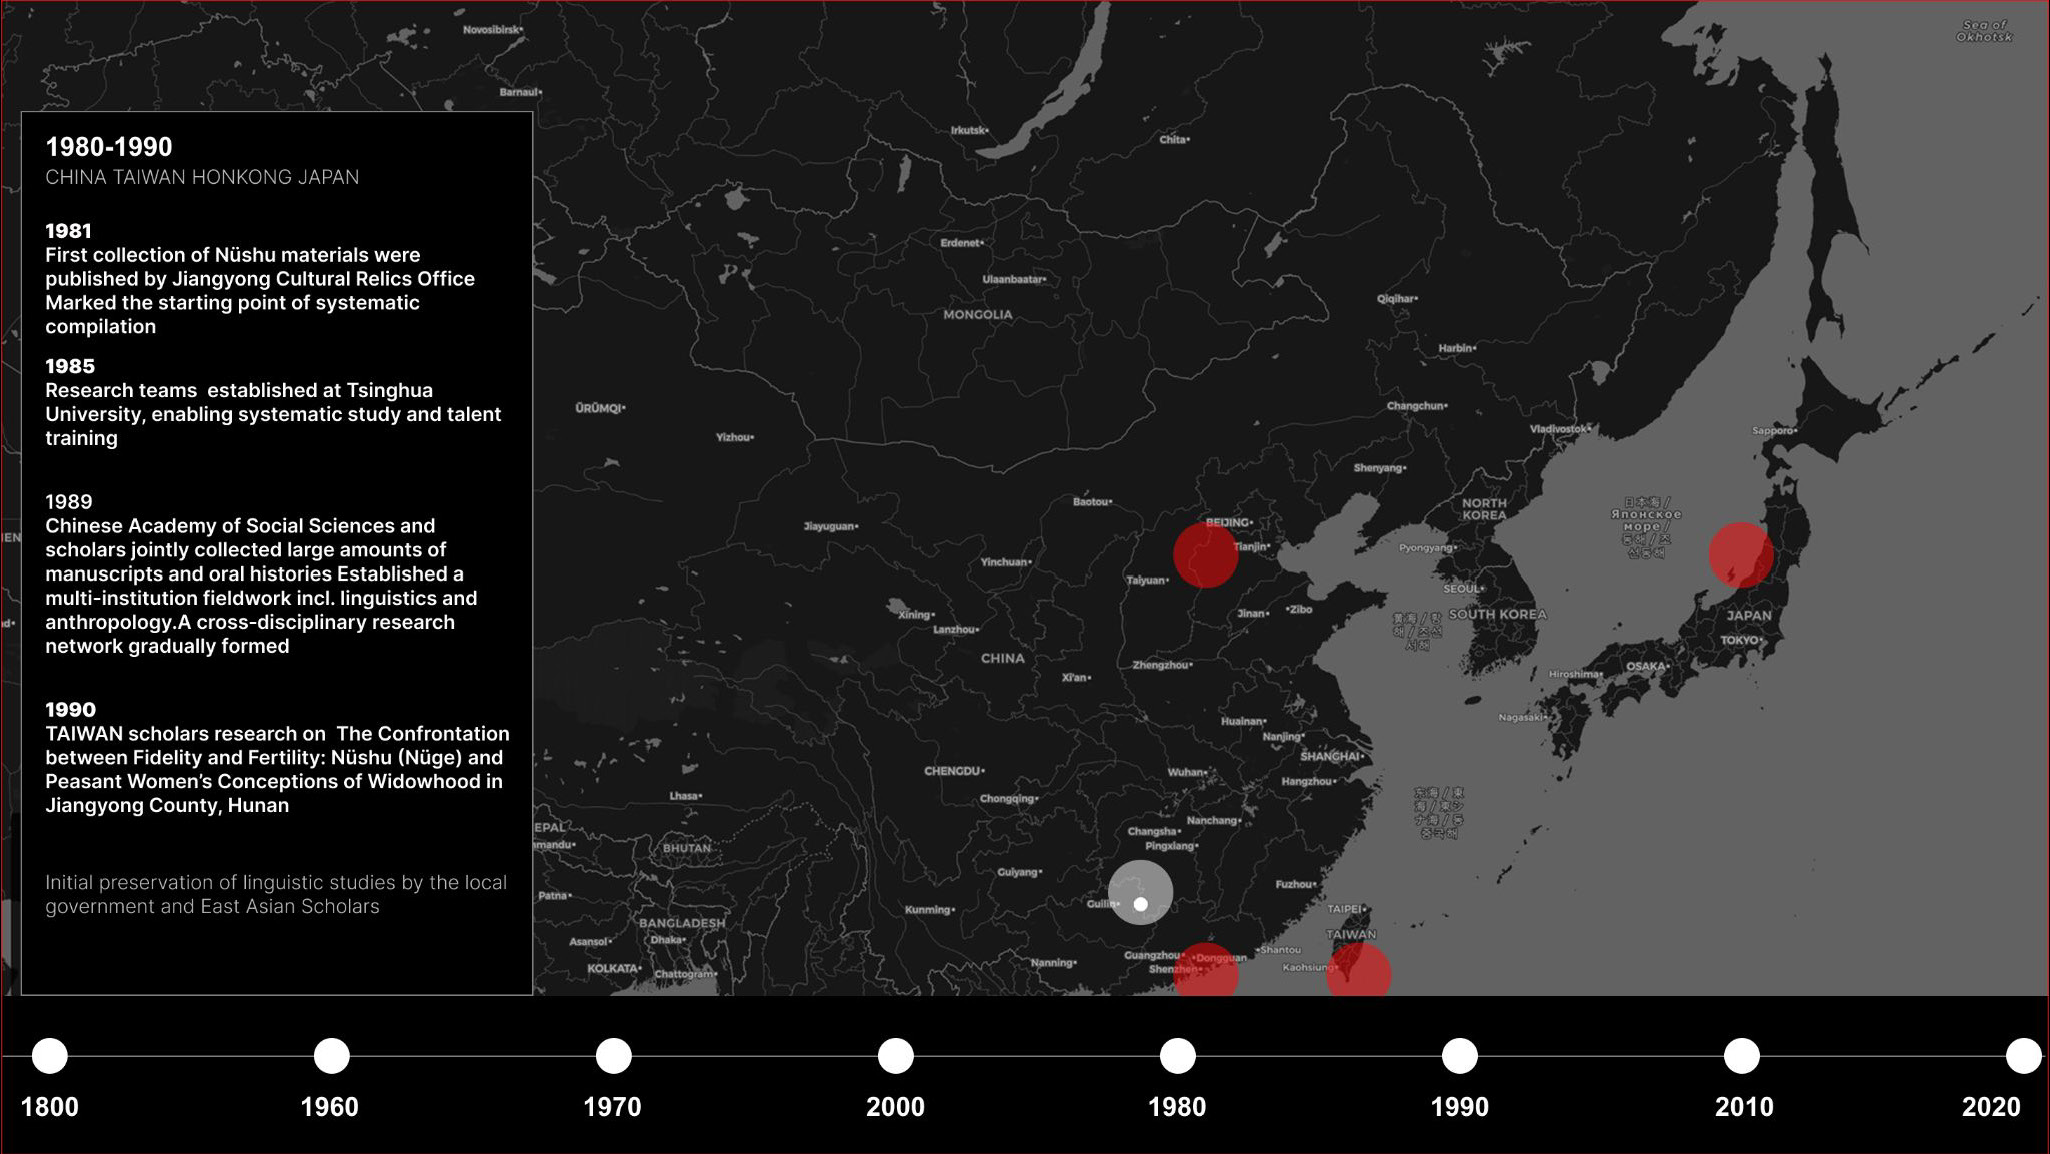Click the Lhasa city label
This screenshot has width=2050, height=1154.
click(686, 796)
